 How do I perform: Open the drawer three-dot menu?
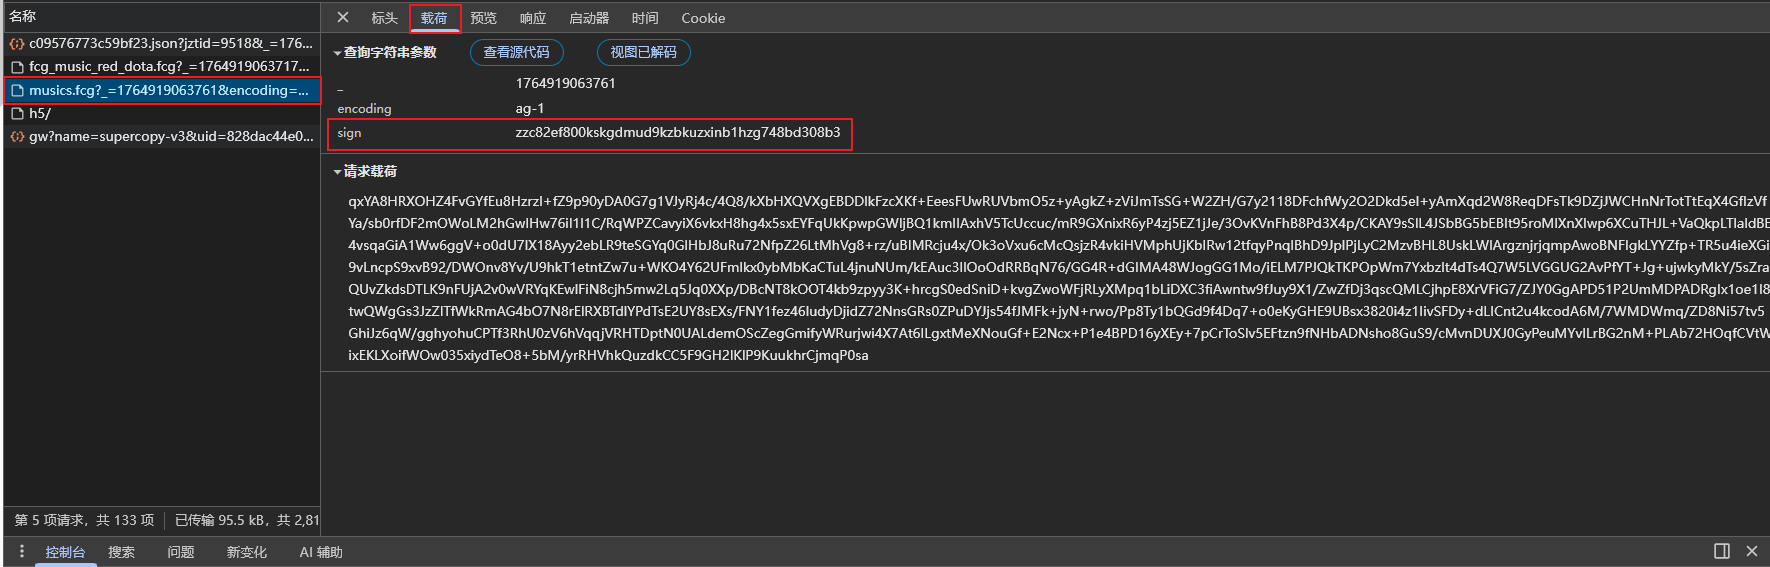pyautogui.click(x=22, y=551)
